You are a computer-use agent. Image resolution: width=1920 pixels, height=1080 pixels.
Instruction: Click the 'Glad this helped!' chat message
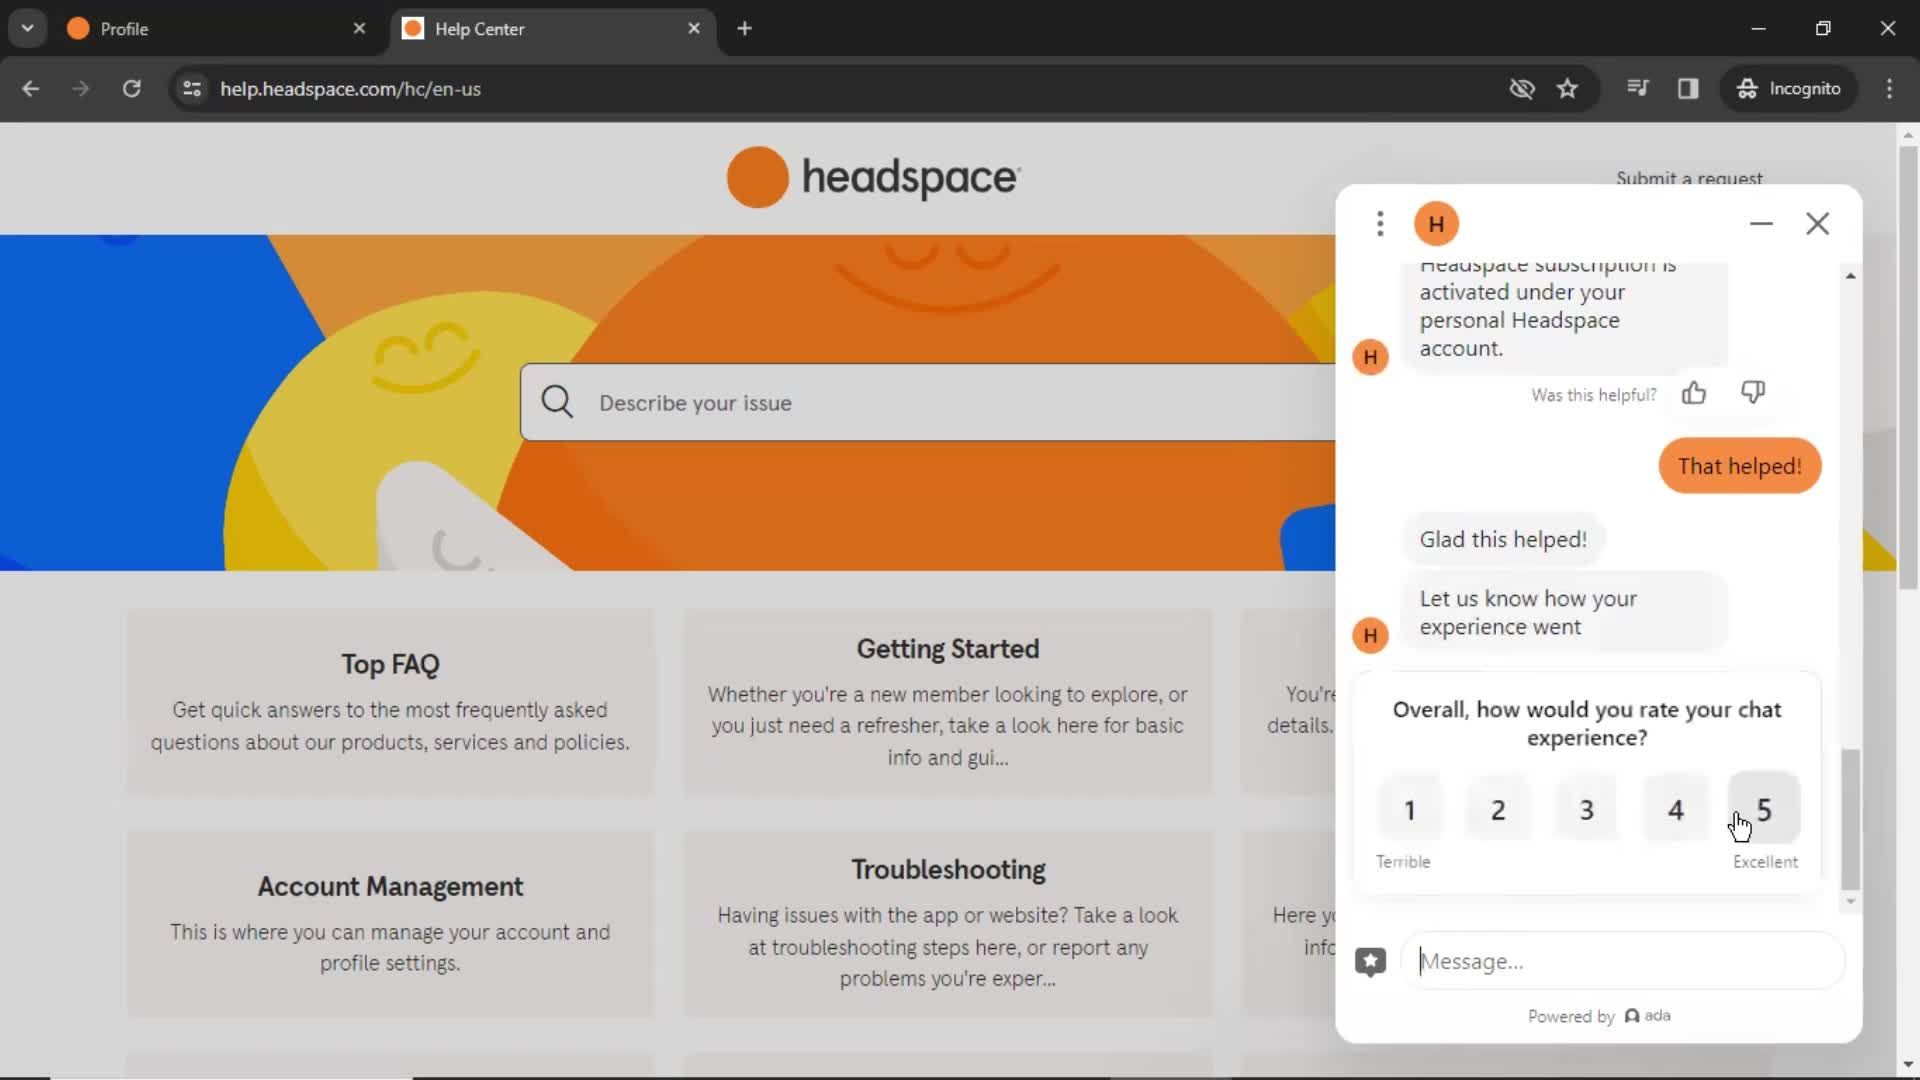[x=1503, y=539]
